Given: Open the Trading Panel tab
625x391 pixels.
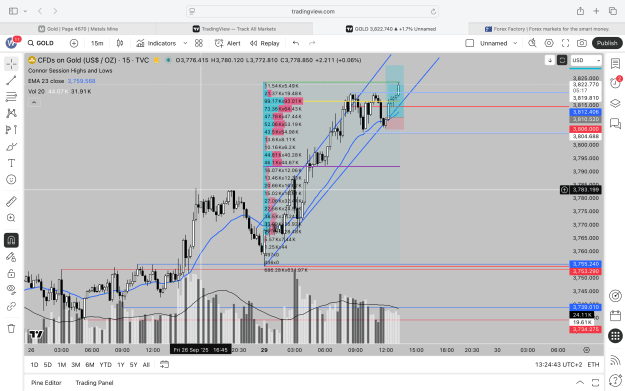Looking at the screenshot, I should pos(94,383).
